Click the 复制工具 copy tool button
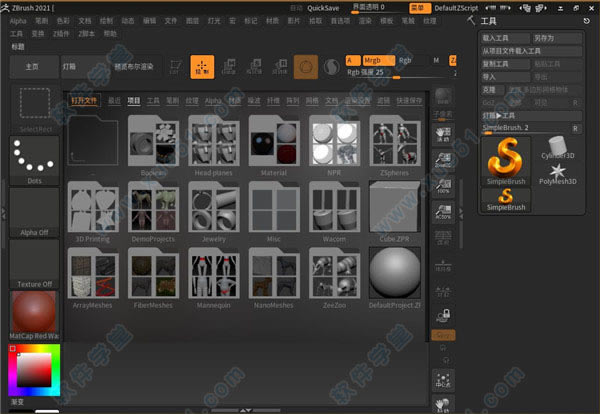600x414 pixels. click(x=505, y=64)
